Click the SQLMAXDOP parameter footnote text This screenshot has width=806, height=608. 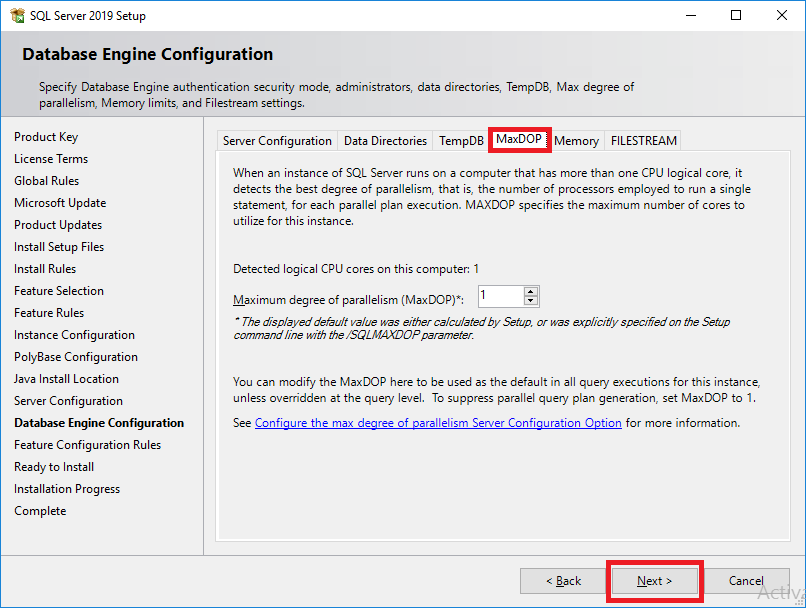482,328
